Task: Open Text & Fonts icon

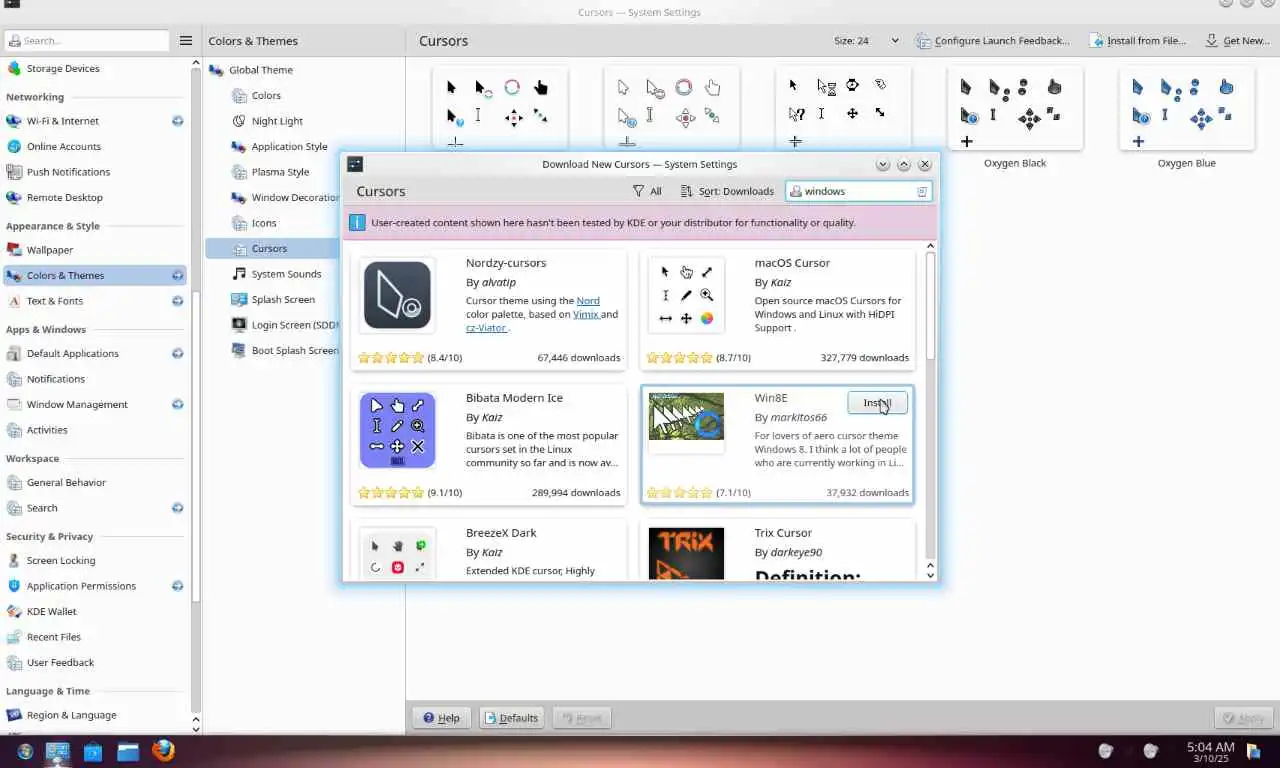Action: pos(14,301)
